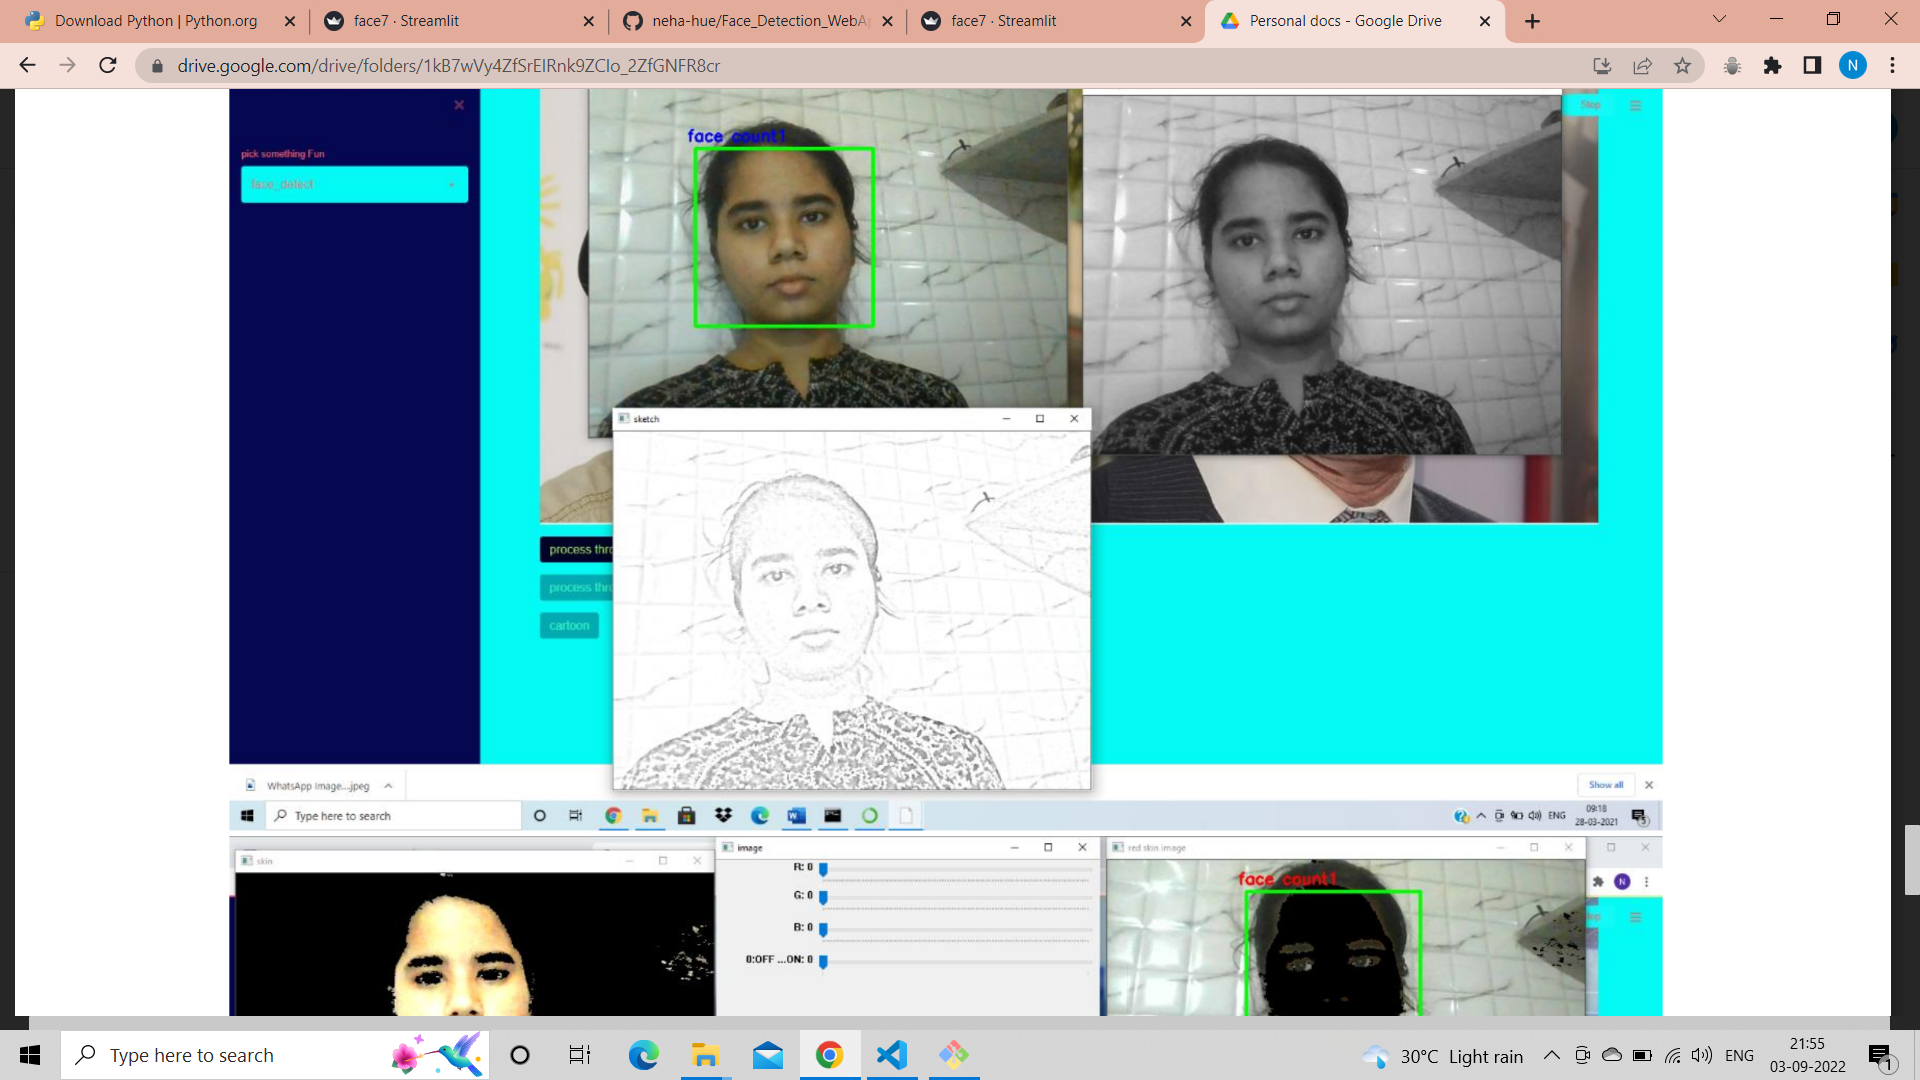Image resolution: width=1920 pixels, height=1080 pixels.
Task: Open Task View on the taskbar
Action: (x=580, y=1055)
